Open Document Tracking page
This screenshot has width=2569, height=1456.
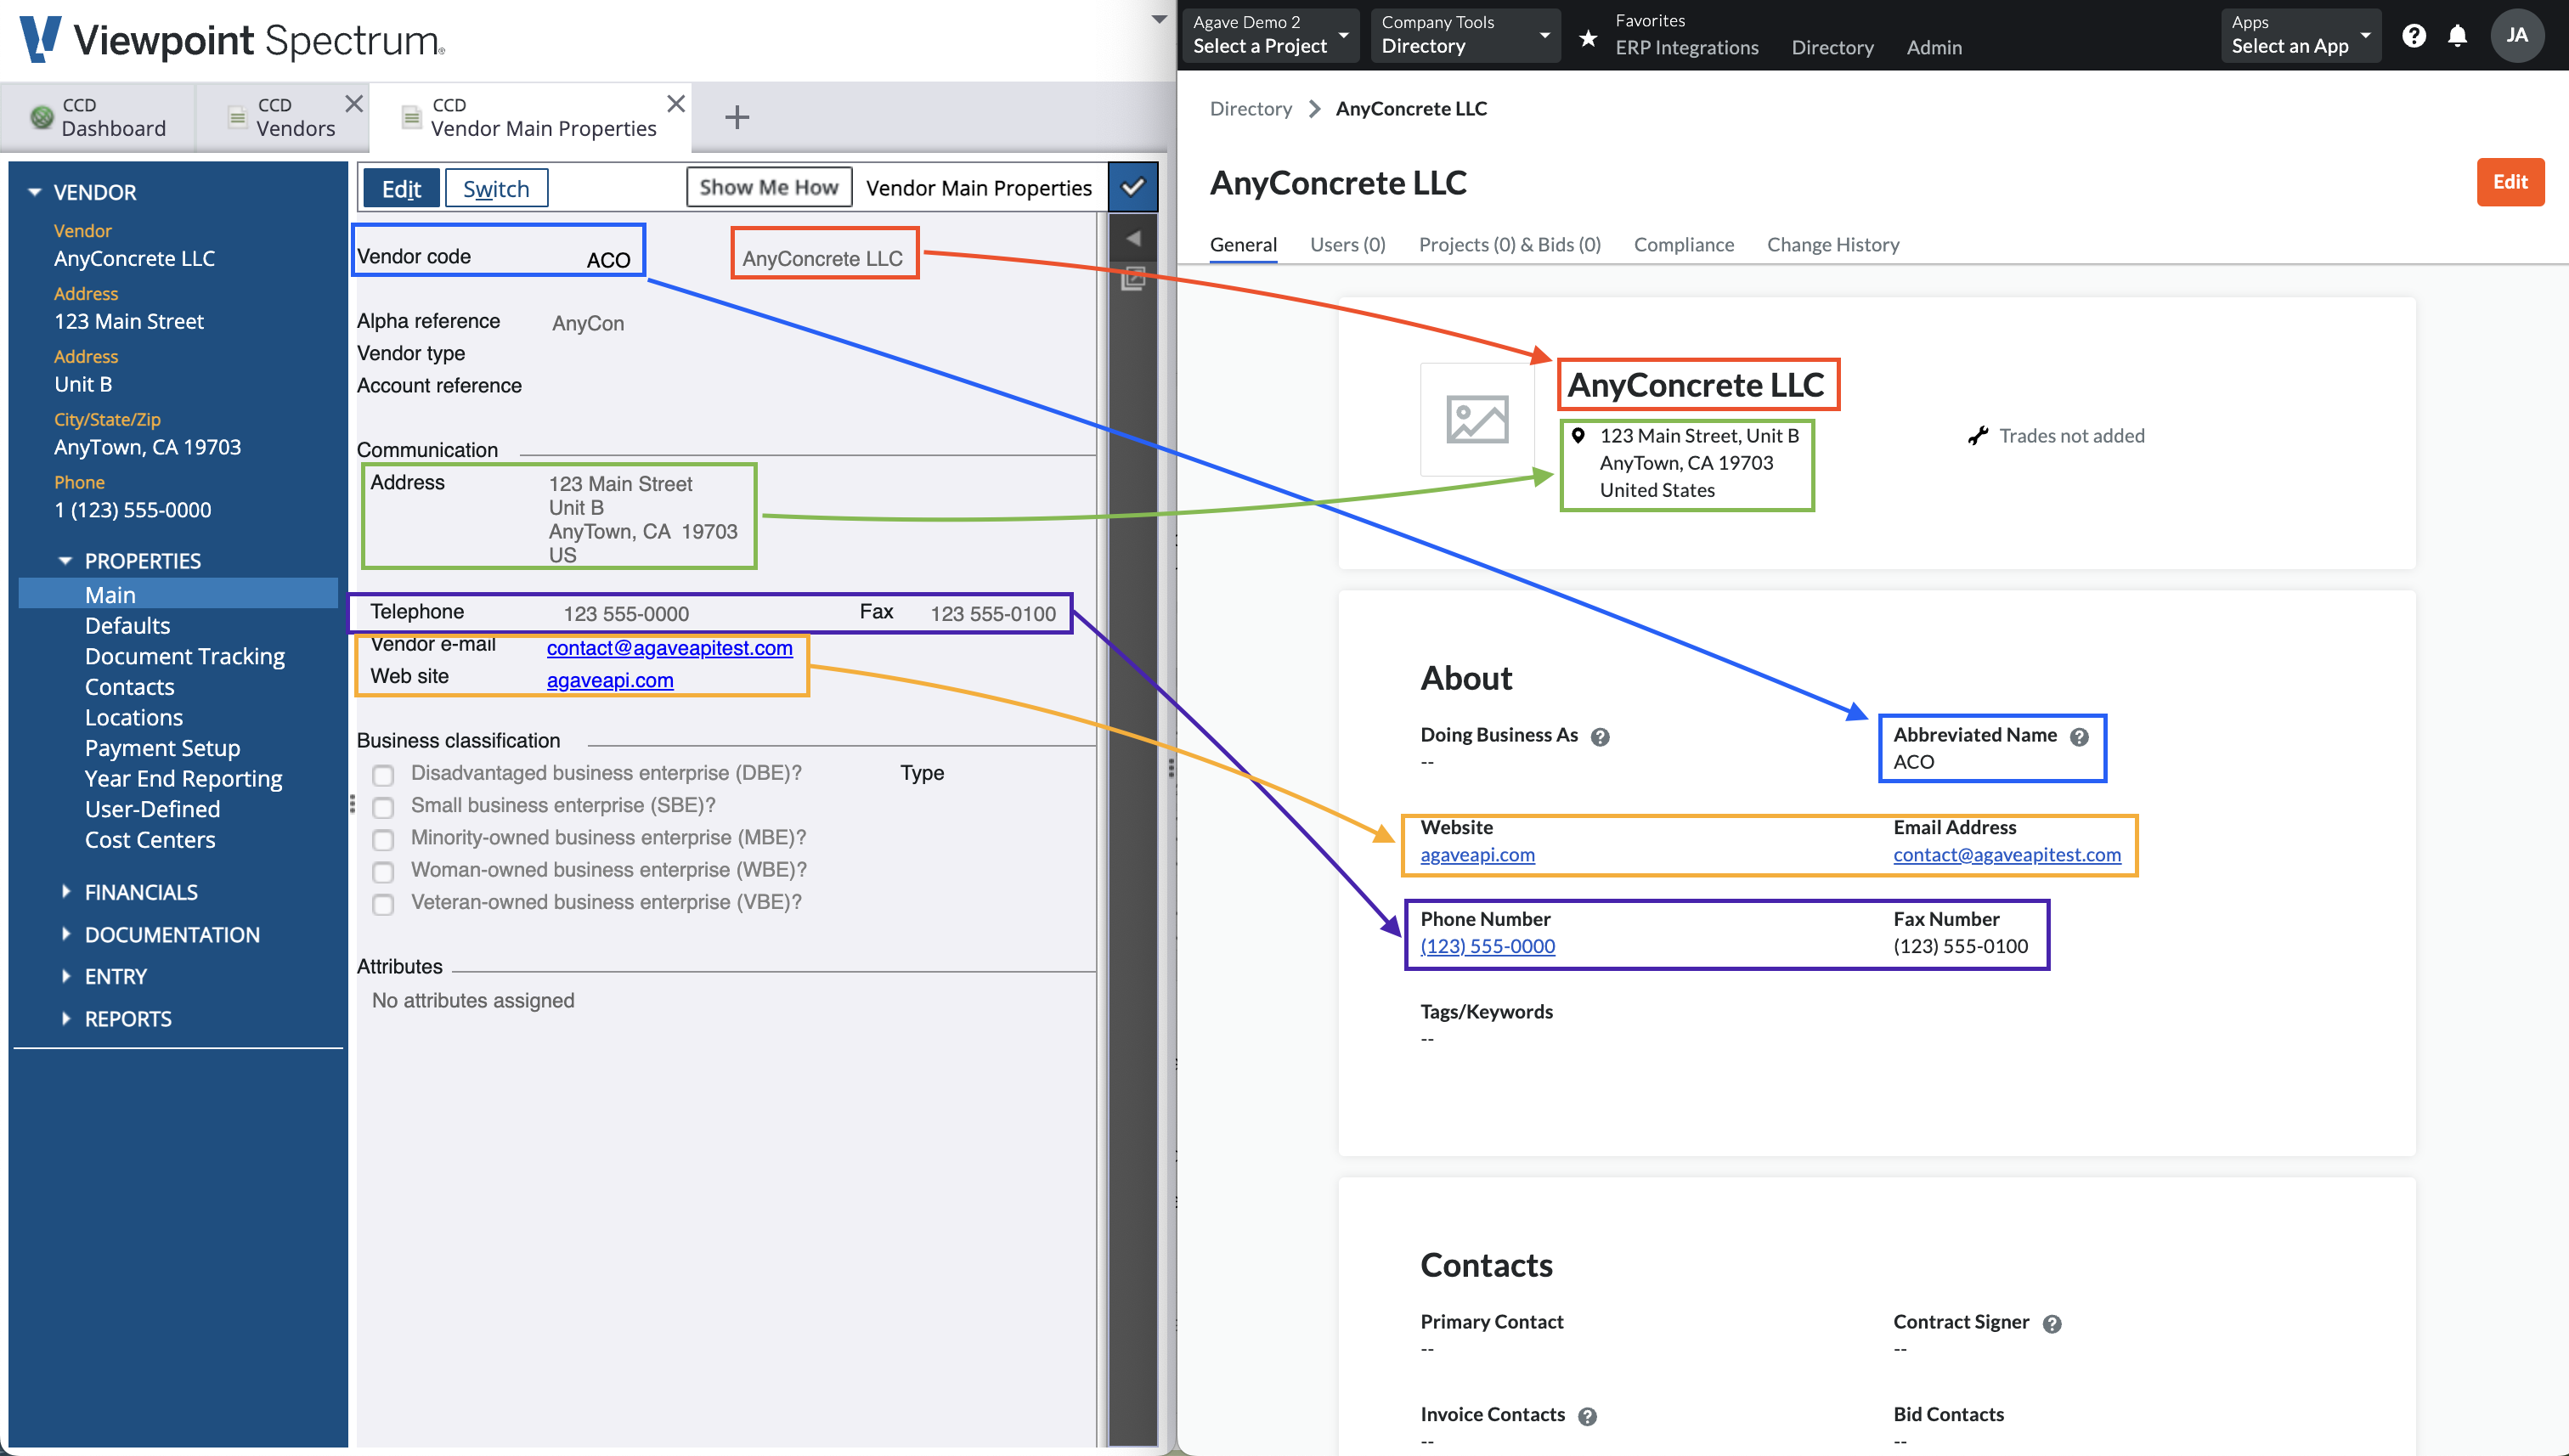[185, 656]
